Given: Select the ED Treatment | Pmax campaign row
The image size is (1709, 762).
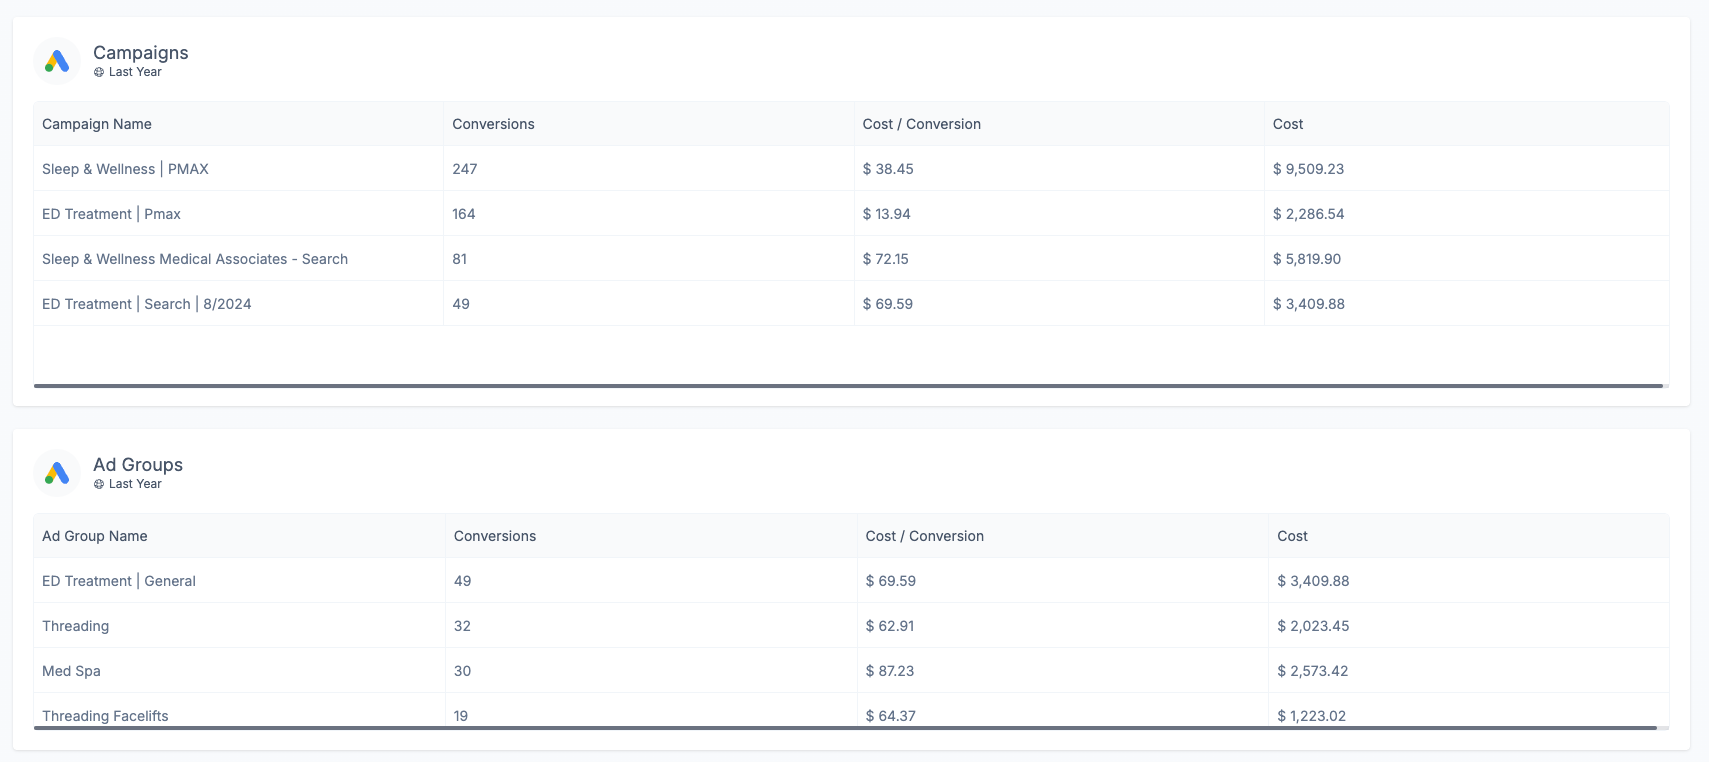Looking at the screenshot, I should click(x=851, y=214).
